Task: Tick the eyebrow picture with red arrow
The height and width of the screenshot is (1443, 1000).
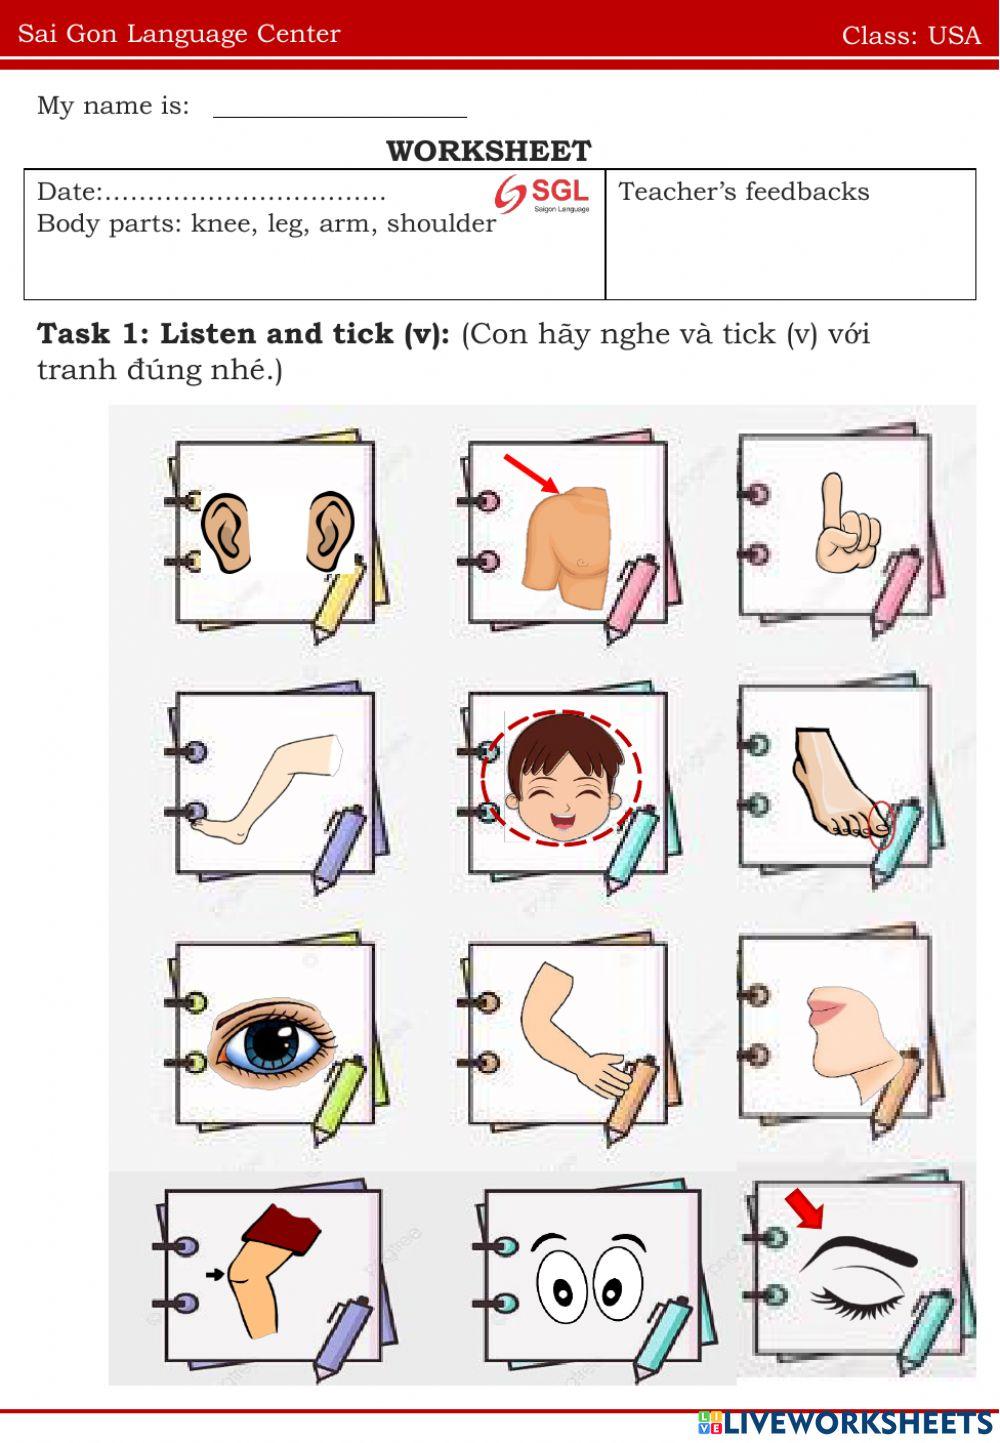Action: tap(860, 1270)
